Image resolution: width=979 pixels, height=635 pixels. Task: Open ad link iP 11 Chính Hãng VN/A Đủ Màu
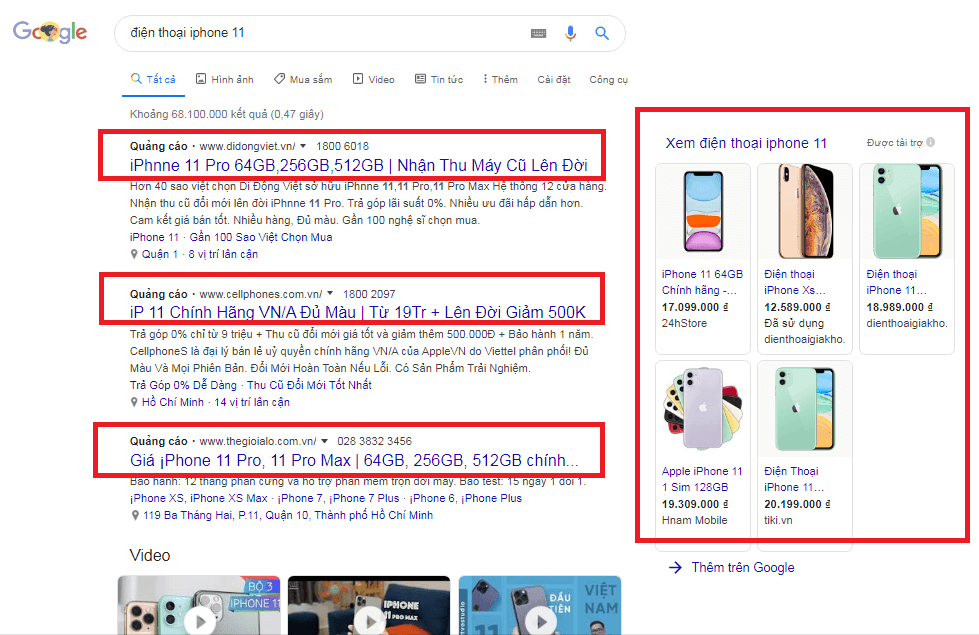tap(358, 312)
